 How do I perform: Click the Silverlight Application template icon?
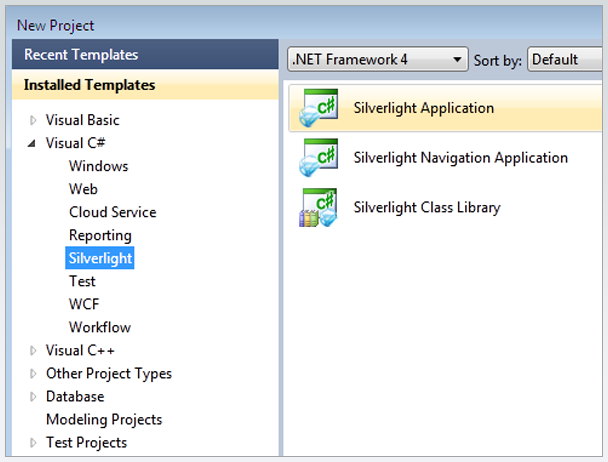[x=318, y=108]
